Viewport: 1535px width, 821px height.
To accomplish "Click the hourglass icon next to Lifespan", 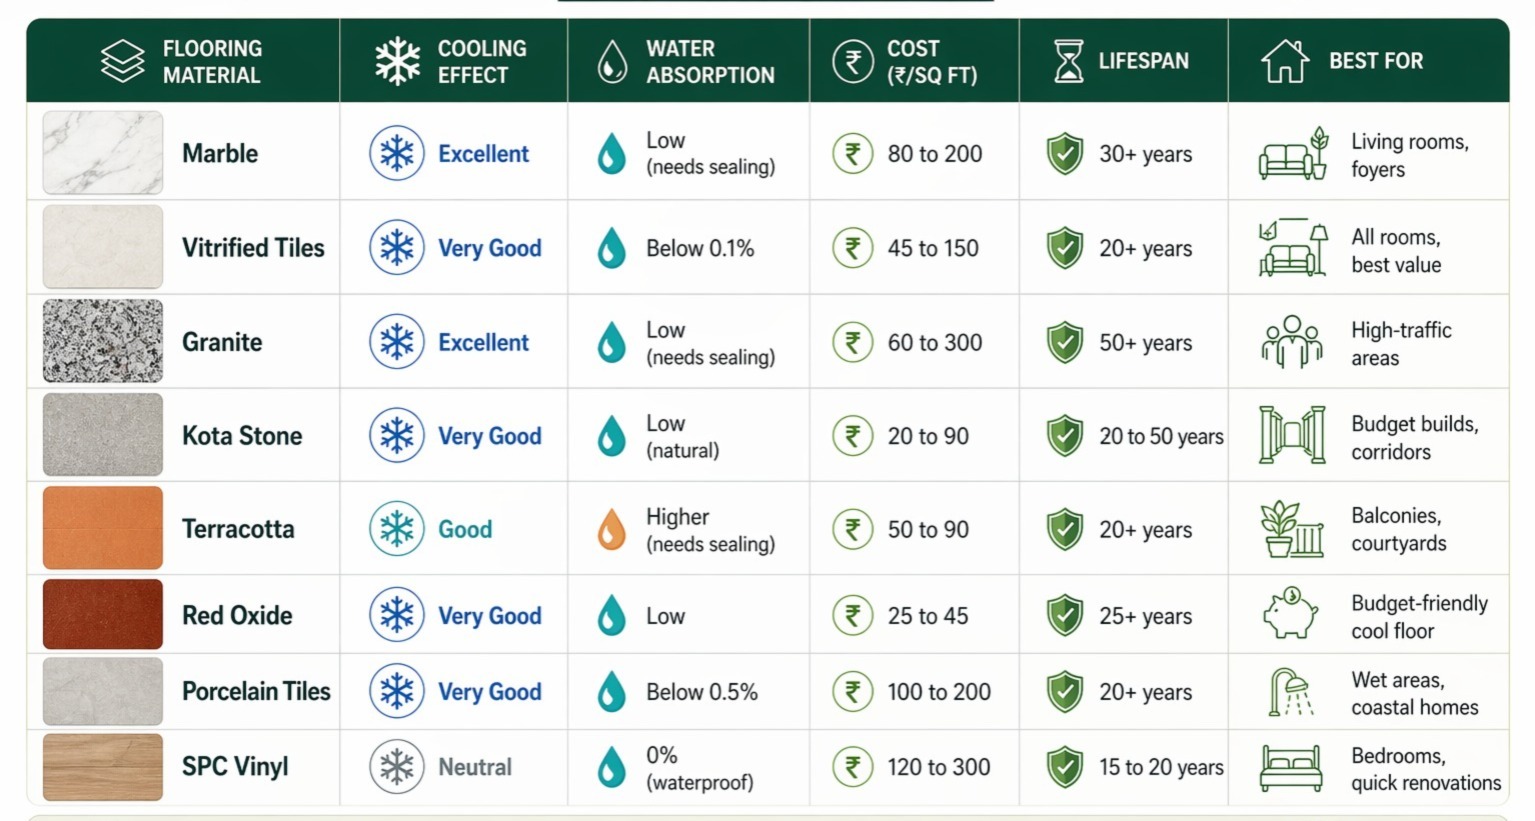I will click(x=1068, y=61).
